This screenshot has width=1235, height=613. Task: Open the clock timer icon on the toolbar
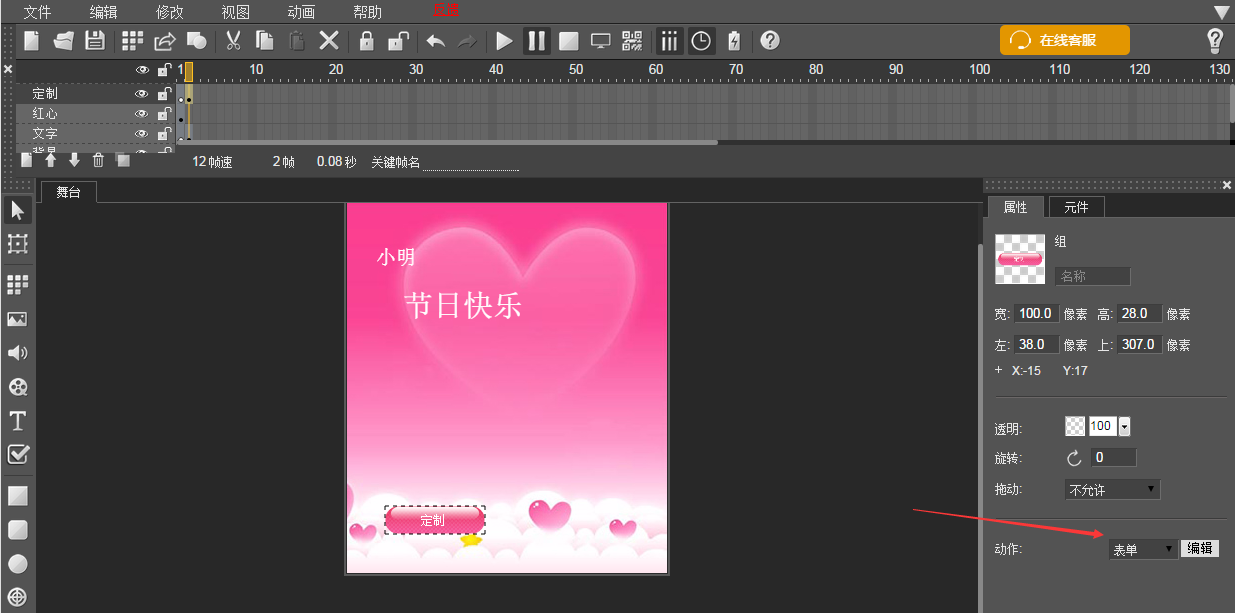[x=700, y=41]
